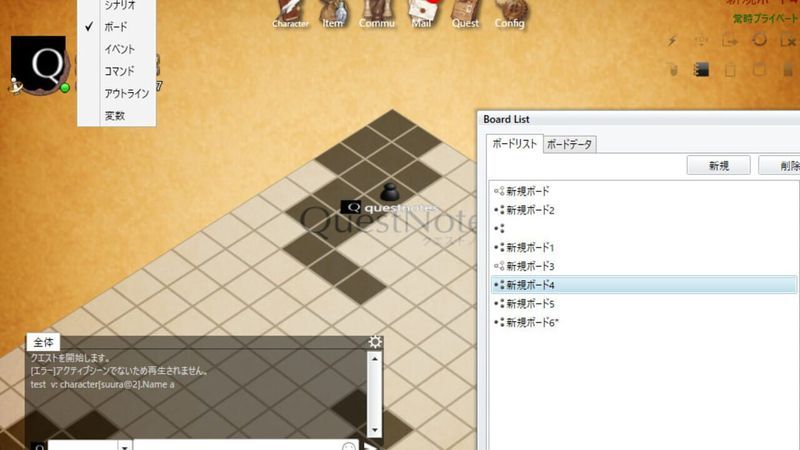
Task: Open chat window gear settings
Action: coord(375,342)
